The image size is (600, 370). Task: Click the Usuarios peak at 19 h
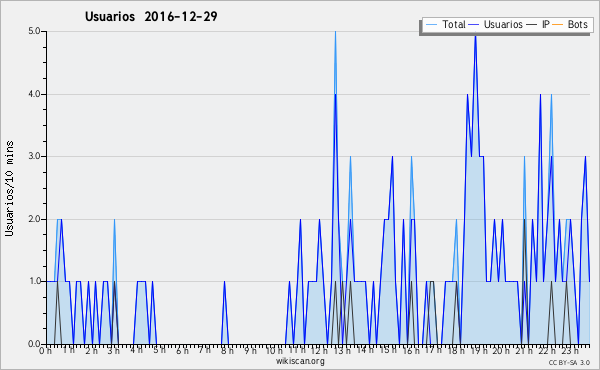475,36
